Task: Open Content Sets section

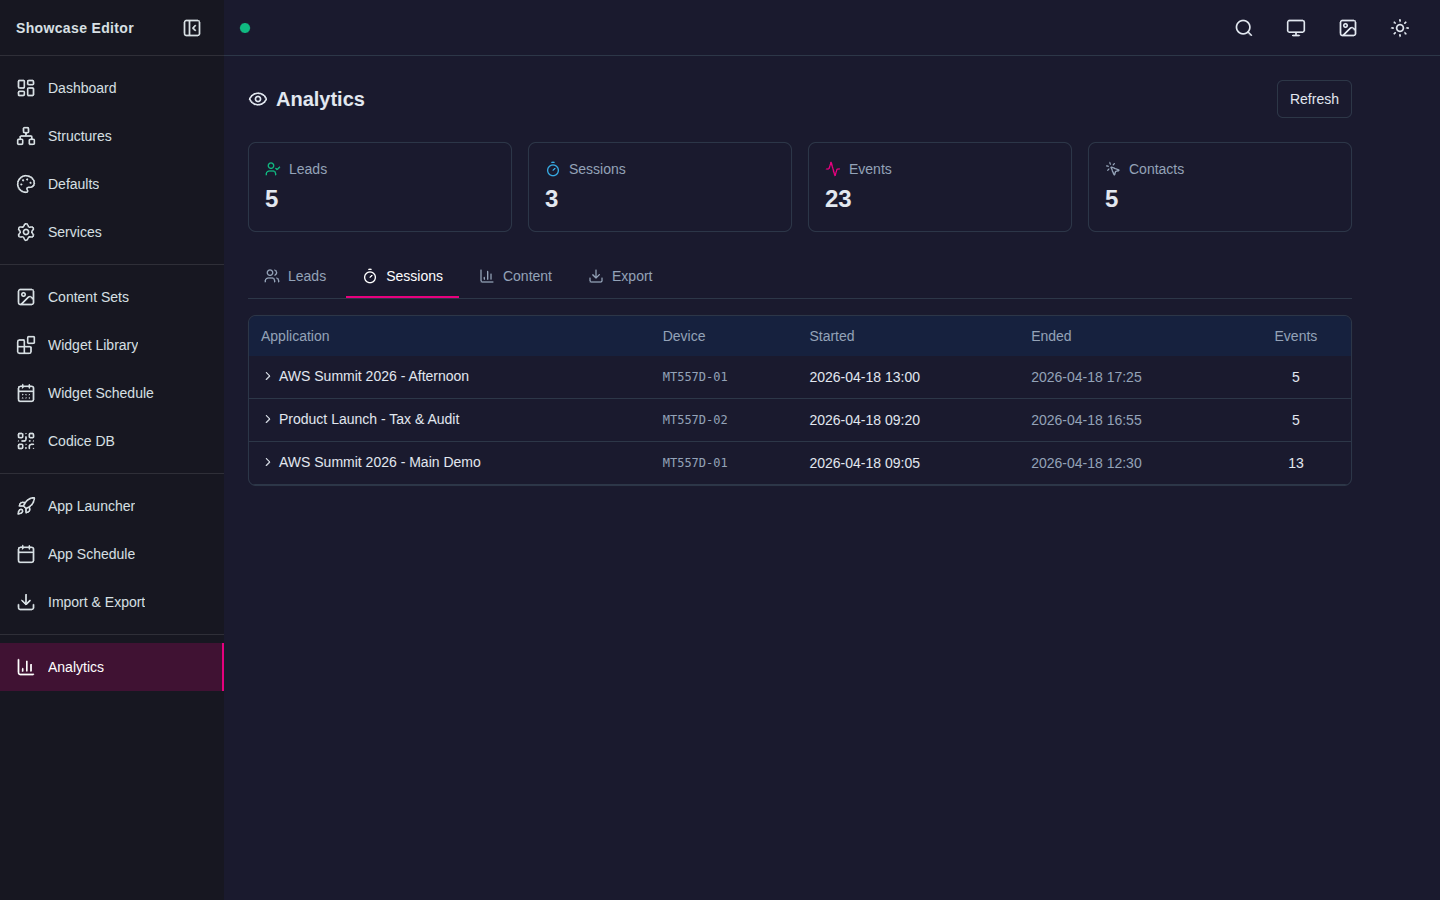Action: click(112, 297)
